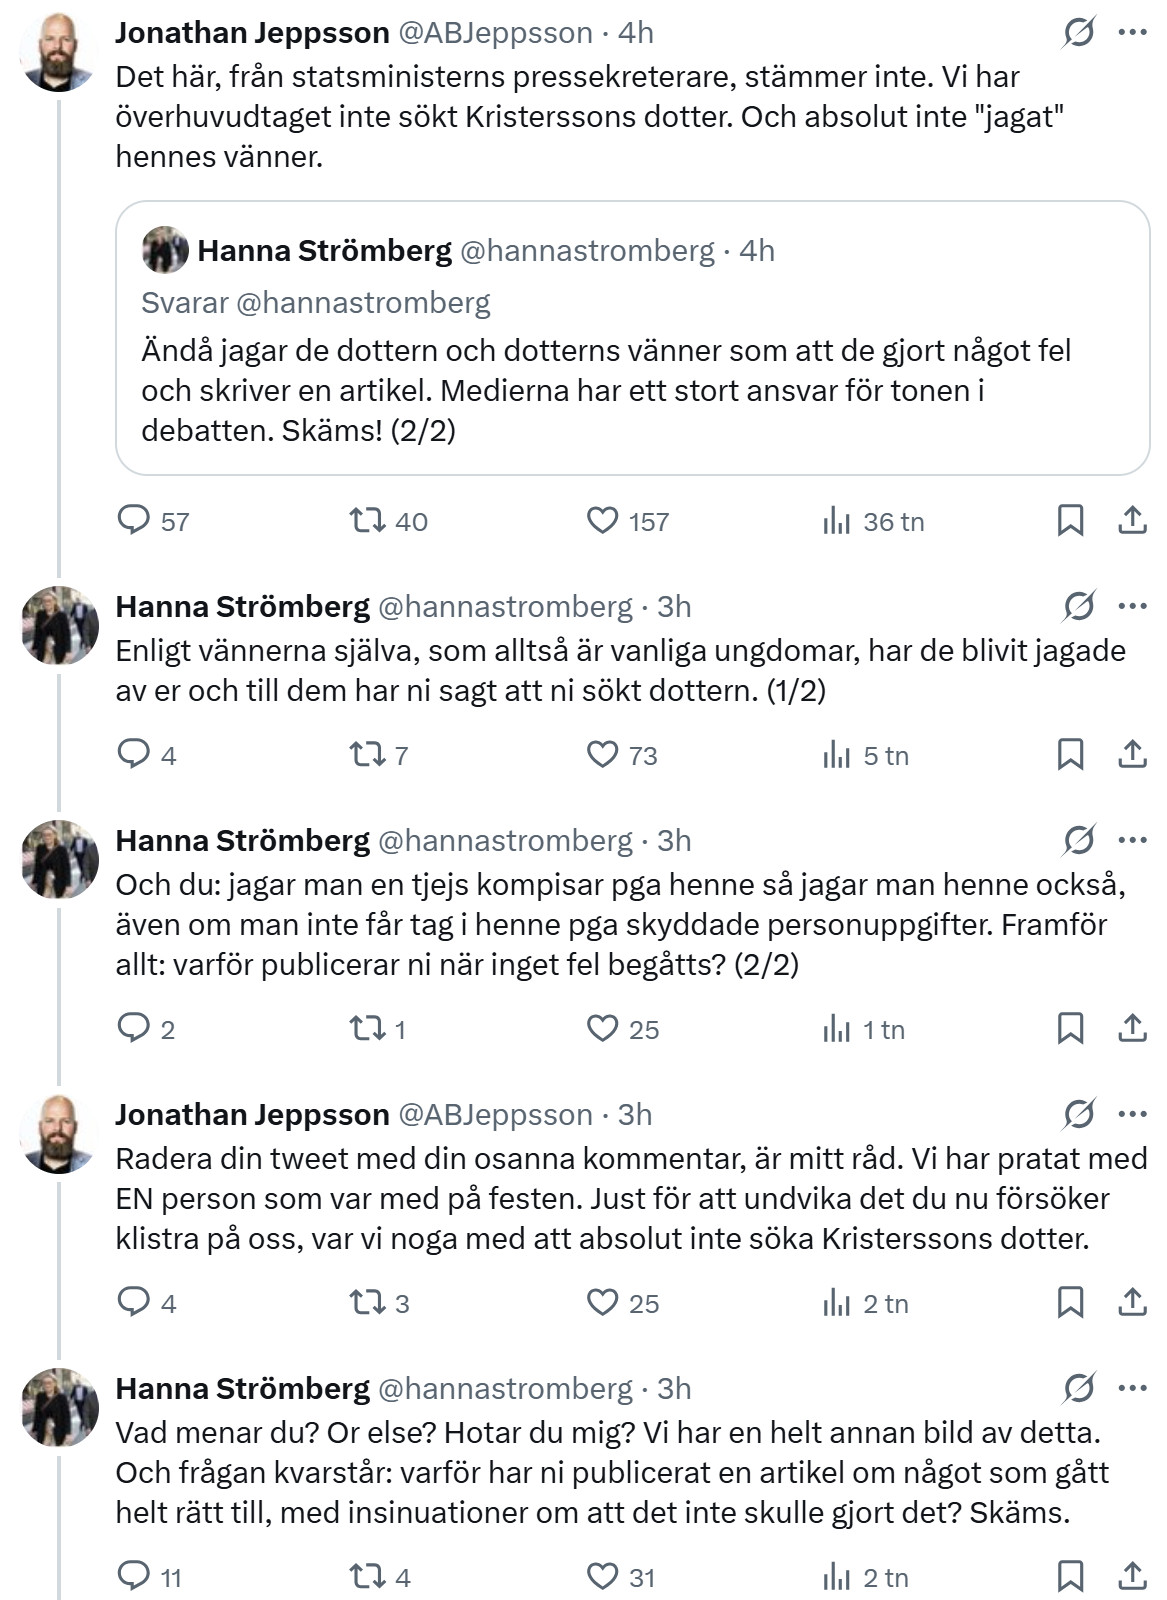Share the 'Radera din tweet' post

click(1132, 1303)
